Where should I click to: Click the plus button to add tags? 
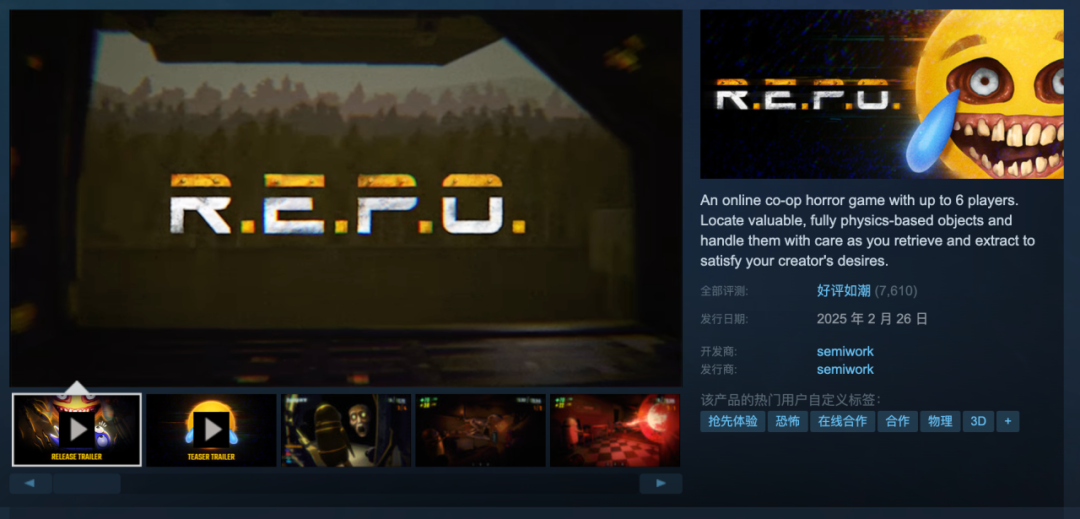tap(1008, 421)
